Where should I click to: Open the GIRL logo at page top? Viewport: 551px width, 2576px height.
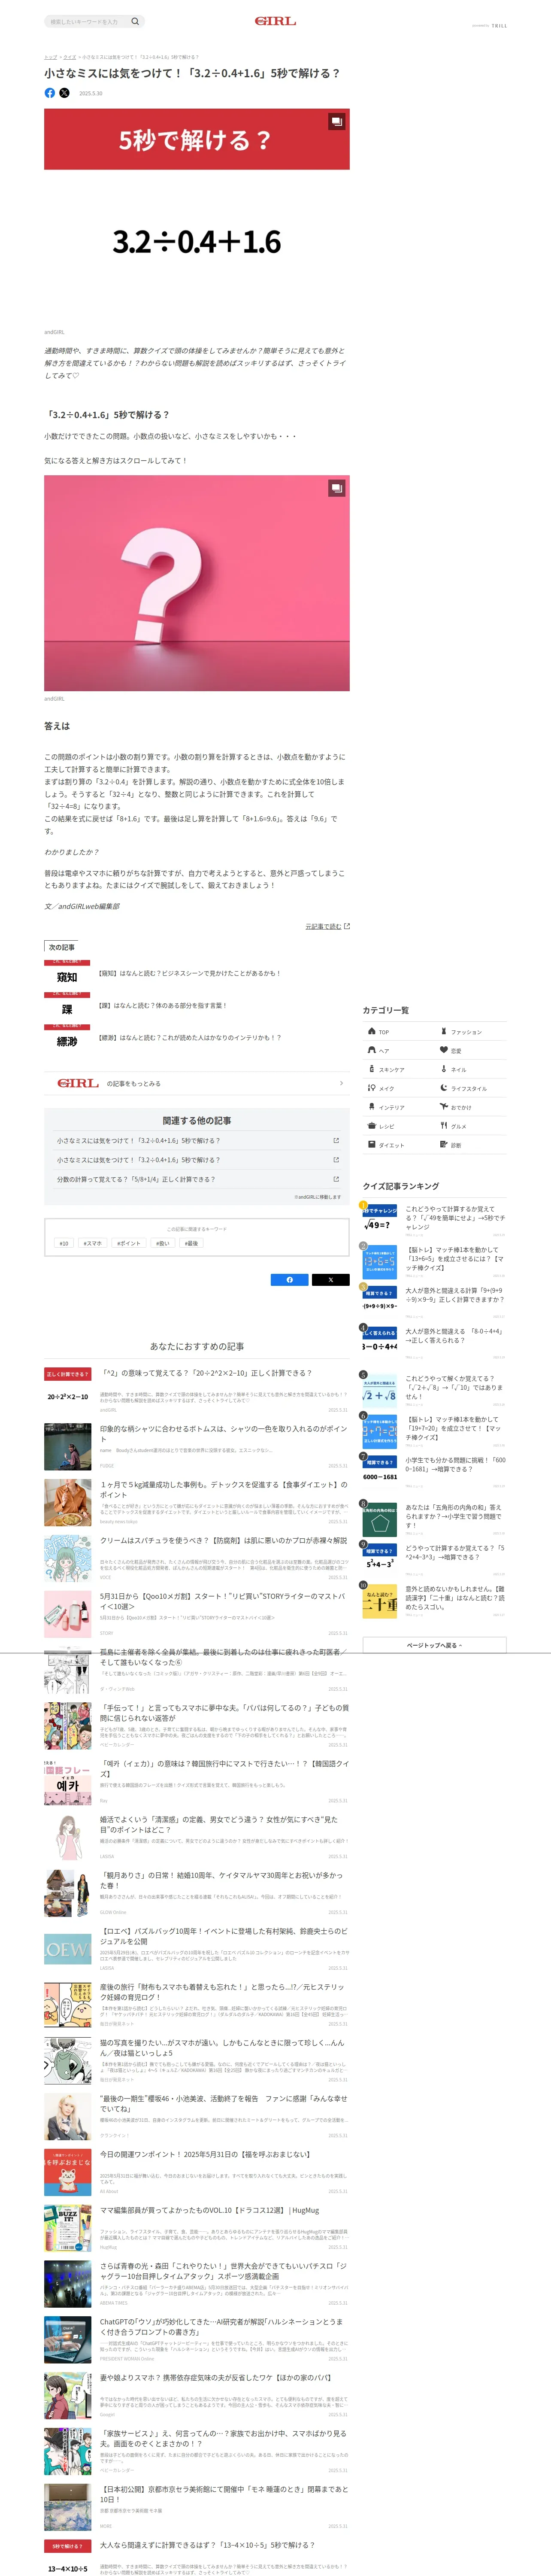[x=275, y=21]
